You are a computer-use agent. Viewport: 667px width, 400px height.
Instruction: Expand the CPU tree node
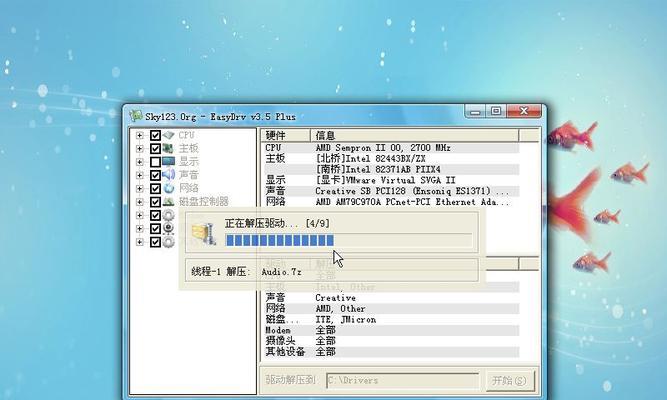coord(140,135)
